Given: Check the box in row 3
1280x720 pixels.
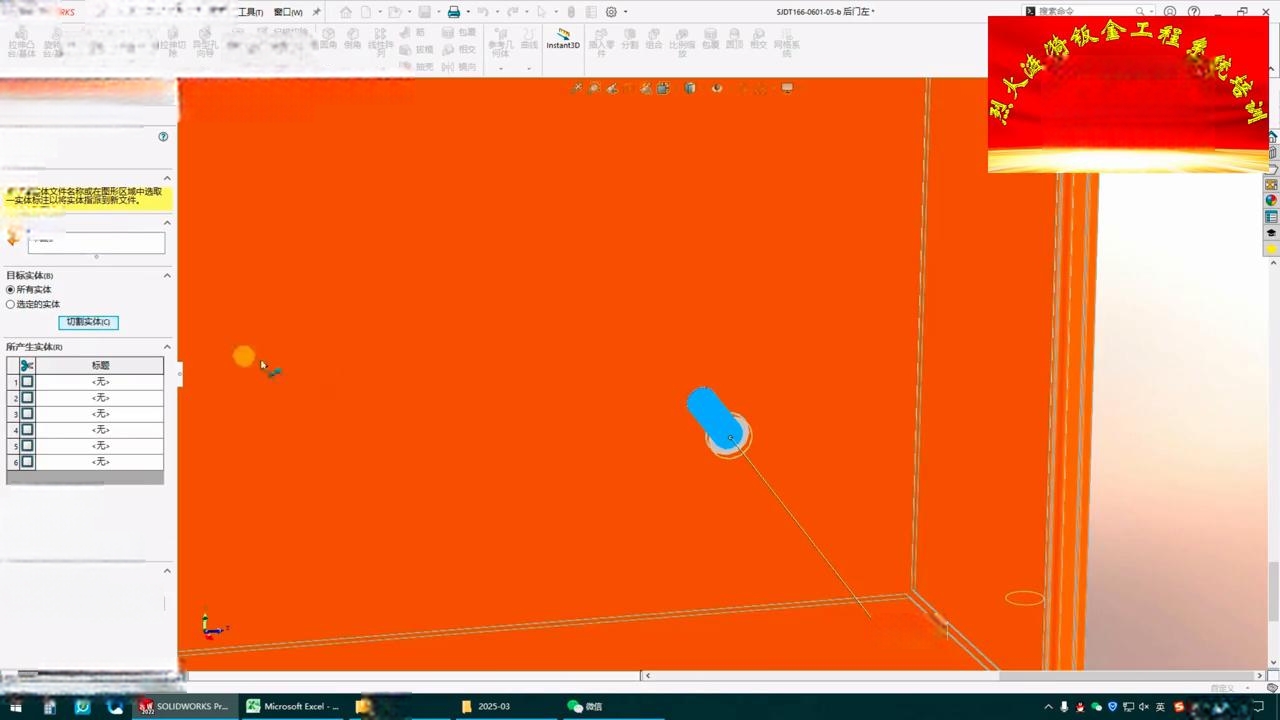Looking at the screenshot, I should coord(27,414).
